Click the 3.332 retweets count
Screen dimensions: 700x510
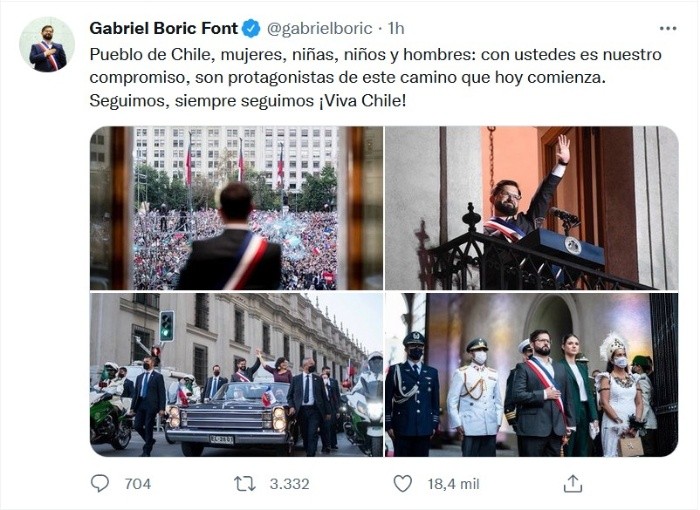(x=289, y=484)
